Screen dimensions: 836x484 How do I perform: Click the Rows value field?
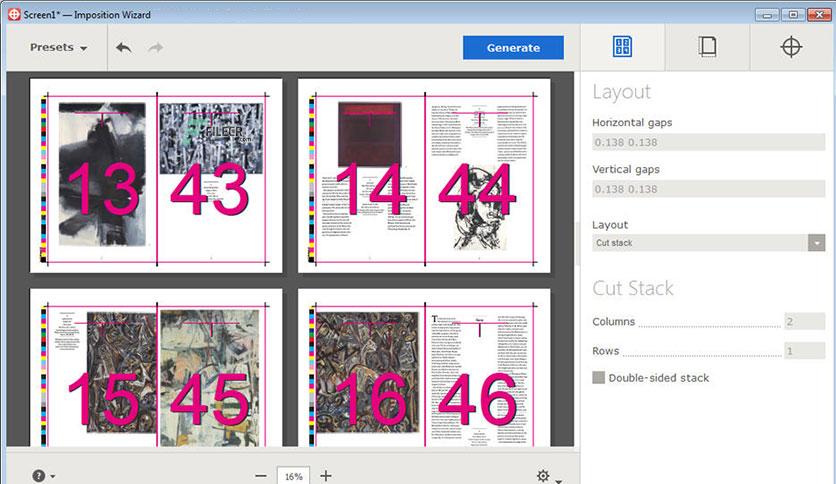tap(805, 351)
